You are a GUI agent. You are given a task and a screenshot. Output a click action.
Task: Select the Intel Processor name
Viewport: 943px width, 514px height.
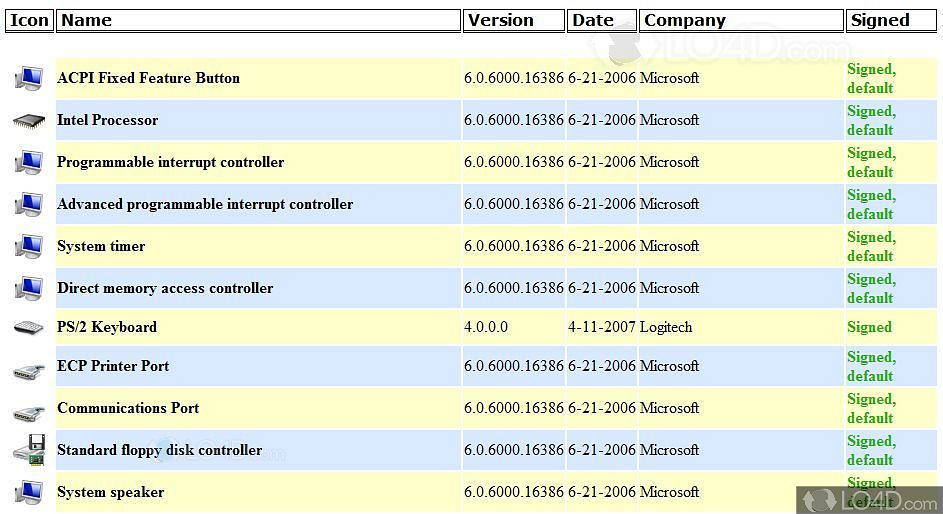click(108, 120)
